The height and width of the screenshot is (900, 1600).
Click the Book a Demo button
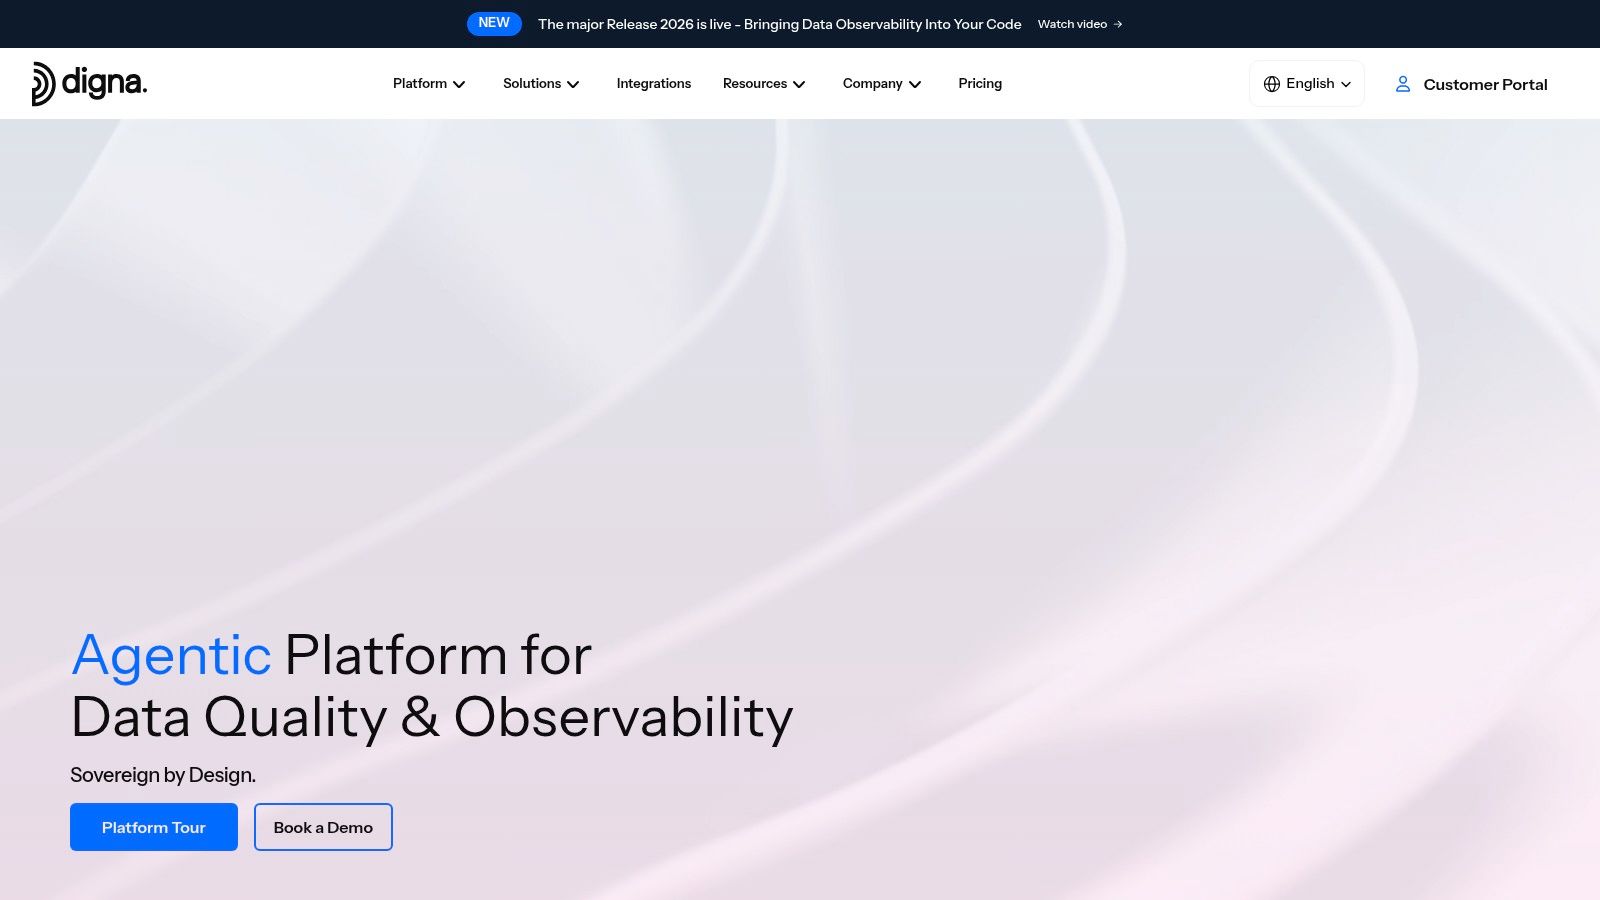pyautogui.click(x=323, y=827)
